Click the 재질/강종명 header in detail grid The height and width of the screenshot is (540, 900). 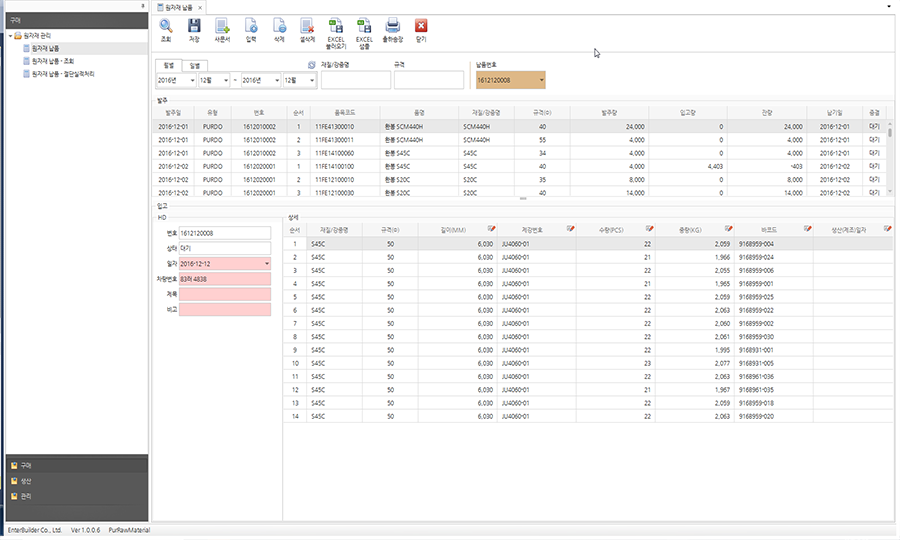334,230
